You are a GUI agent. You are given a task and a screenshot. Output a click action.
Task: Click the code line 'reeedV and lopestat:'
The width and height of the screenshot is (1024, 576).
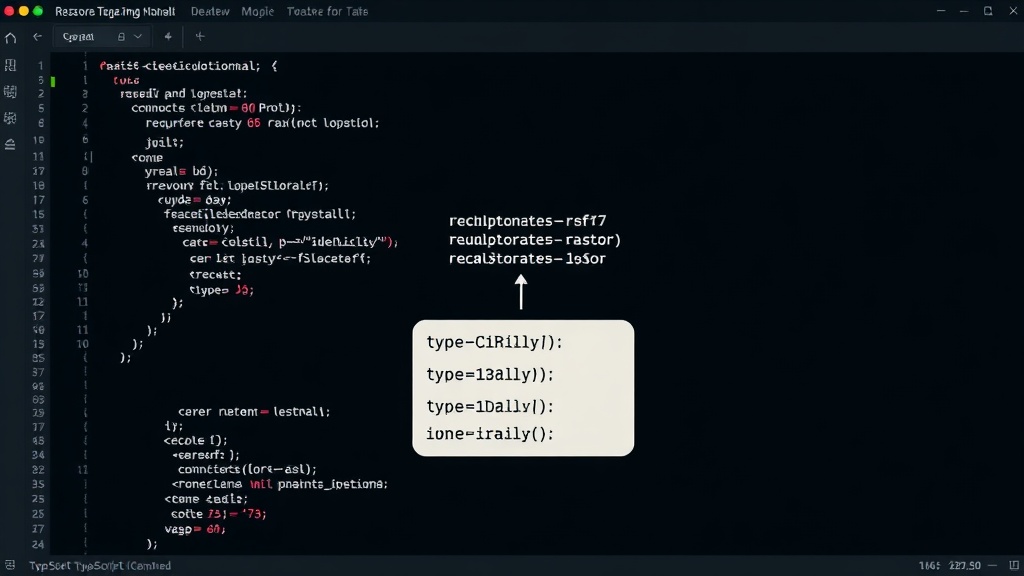click(x=184, y=93)
